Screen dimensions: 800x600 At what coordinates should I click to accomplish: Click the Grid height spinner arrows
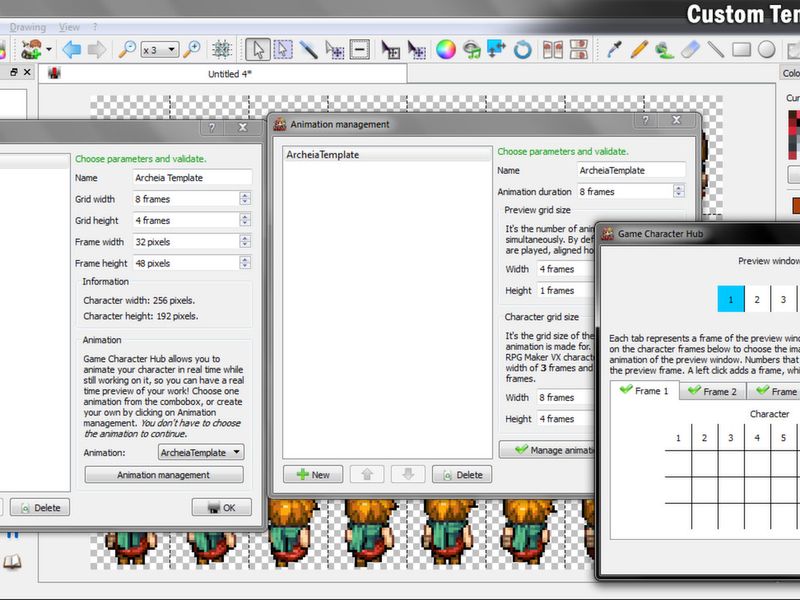245,220
